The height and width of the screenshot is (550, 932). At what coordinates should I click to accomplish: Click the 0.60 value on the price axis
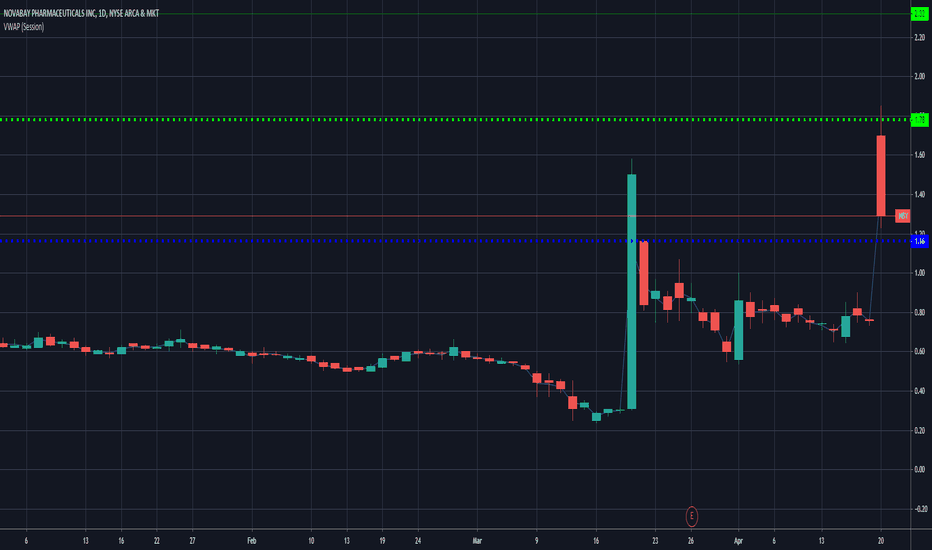[x=920, y=351]
